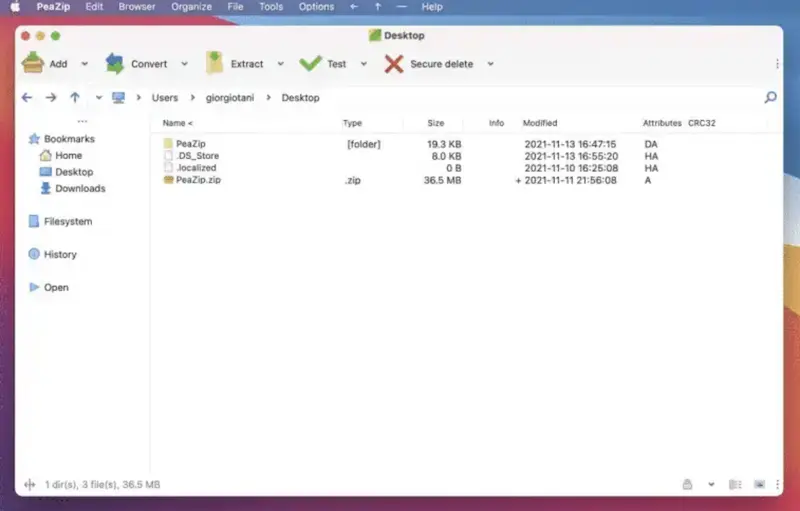Click the red Secure delete X icon
This screenshot has width=800, height=511.
394,64
